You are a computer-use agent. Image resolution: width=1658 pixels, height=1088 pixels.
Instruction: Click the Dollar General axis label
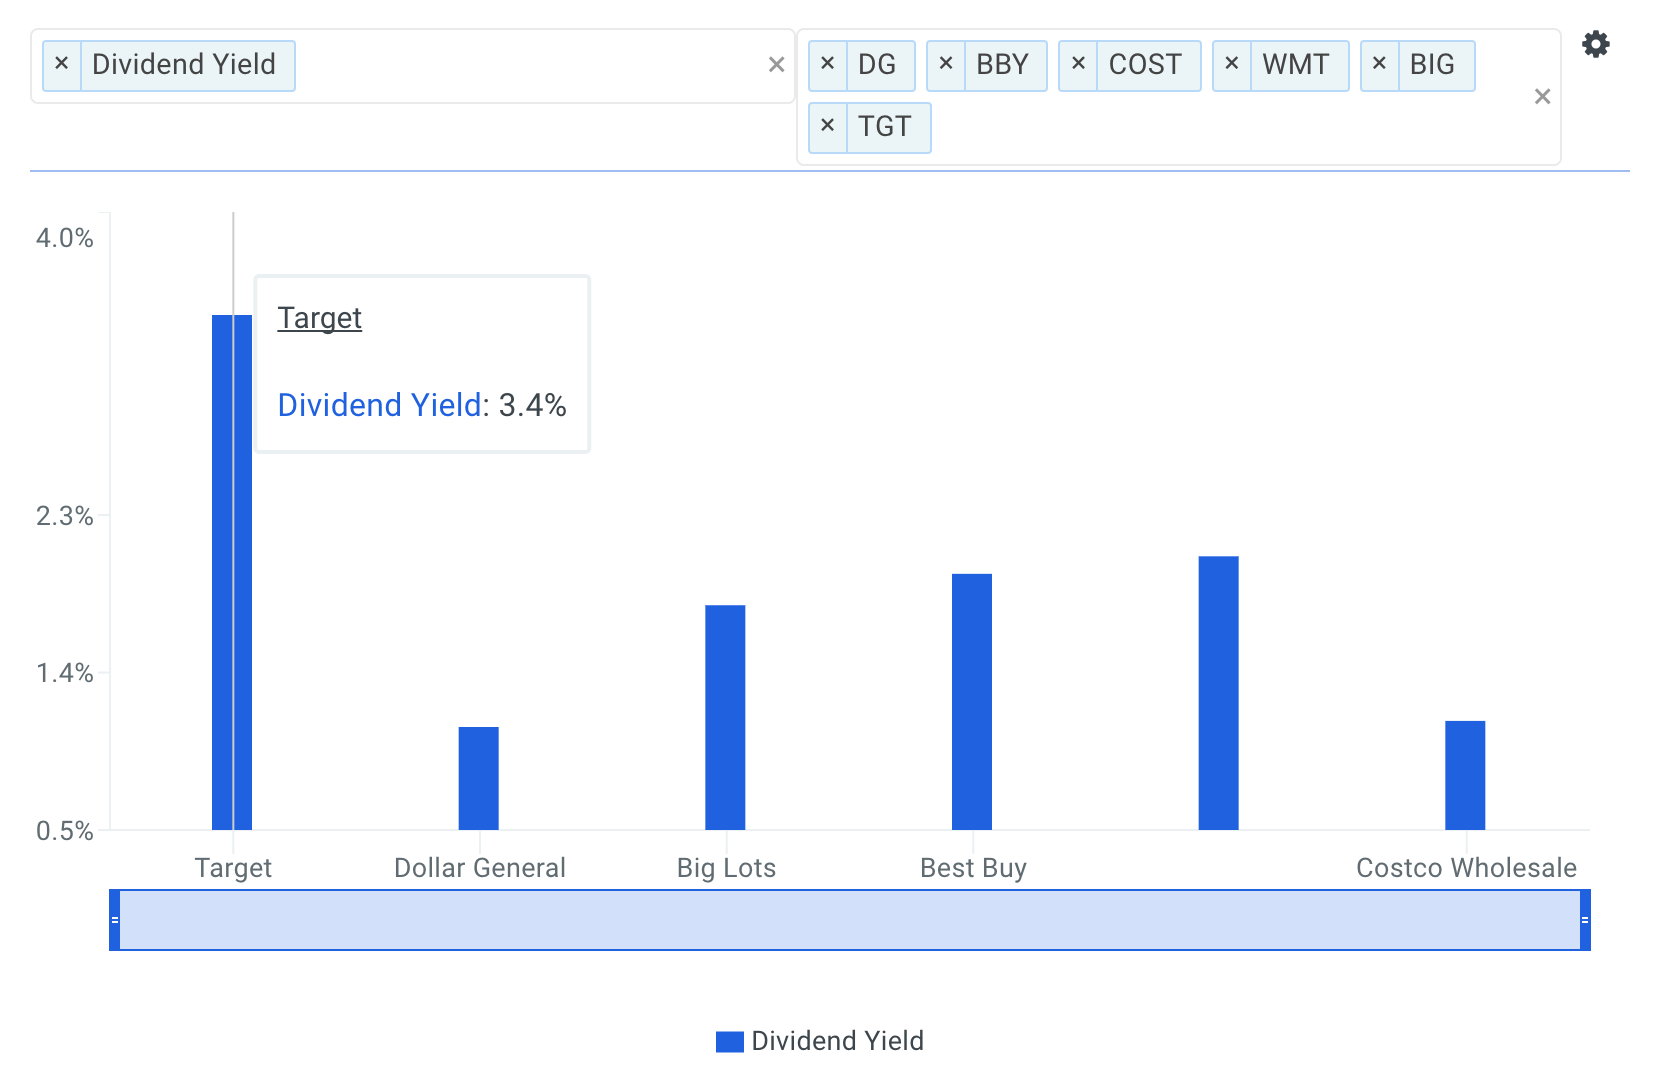[x=480, y=868]
